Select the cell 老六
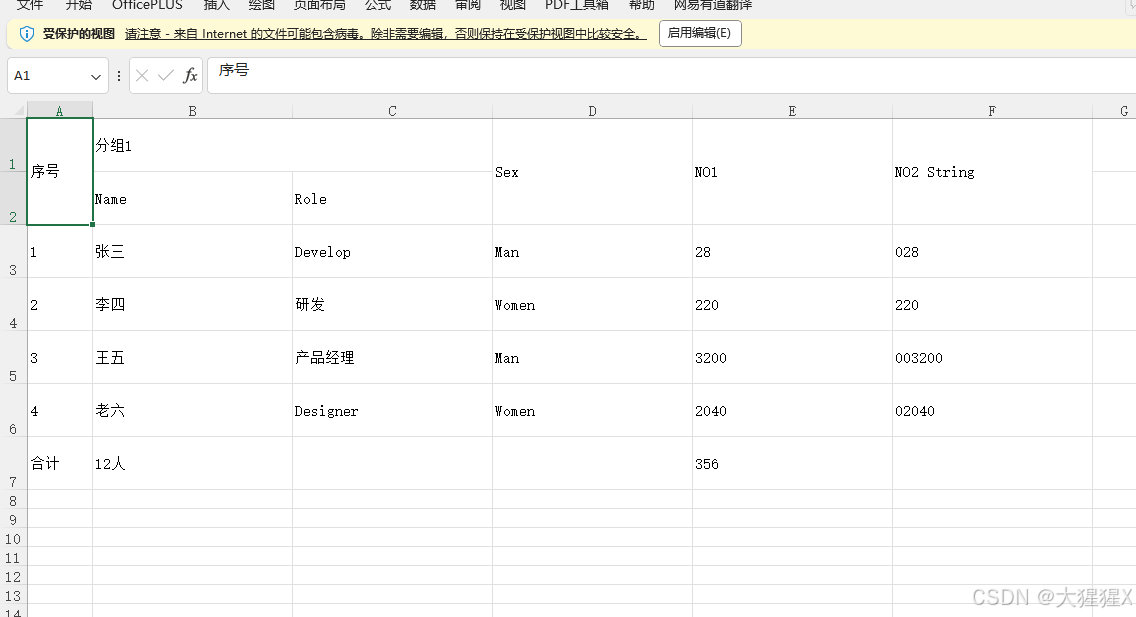Image resolution: width=1136 pixels, height=617 pixels. click(192, 410)
